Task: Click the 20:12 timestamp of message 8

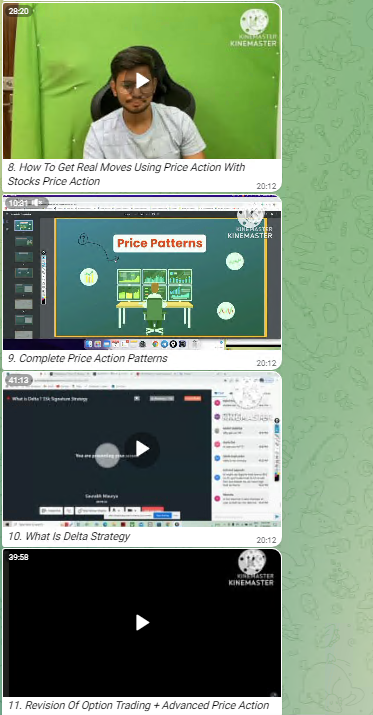Action: point(266,186)
